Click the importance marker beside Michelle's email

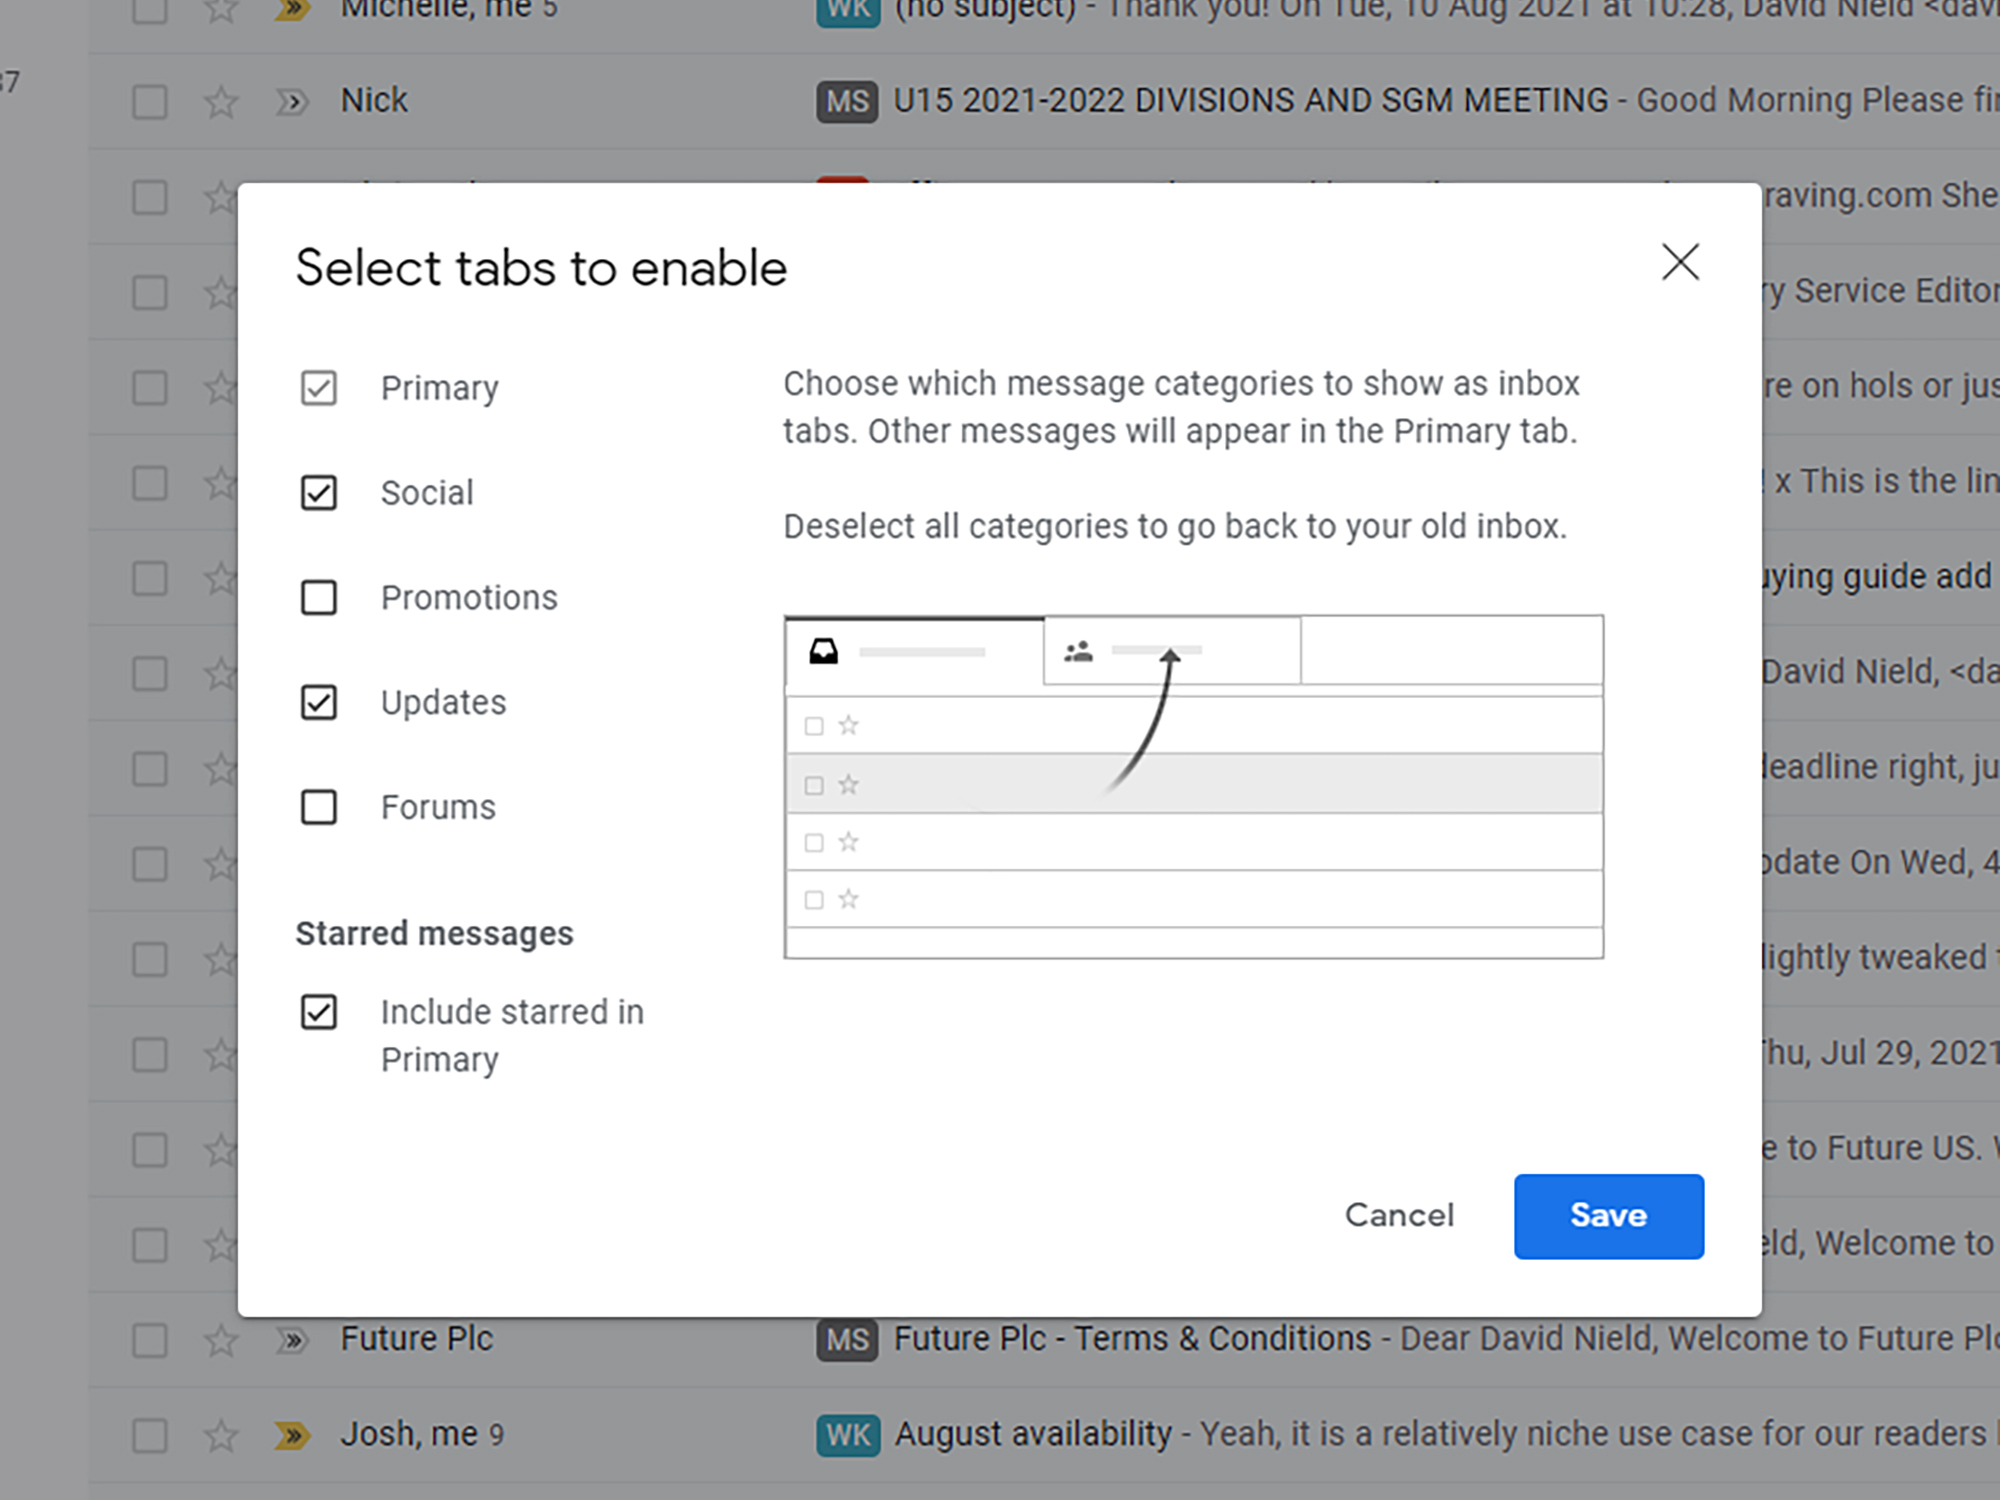click(x=292, y=10)
